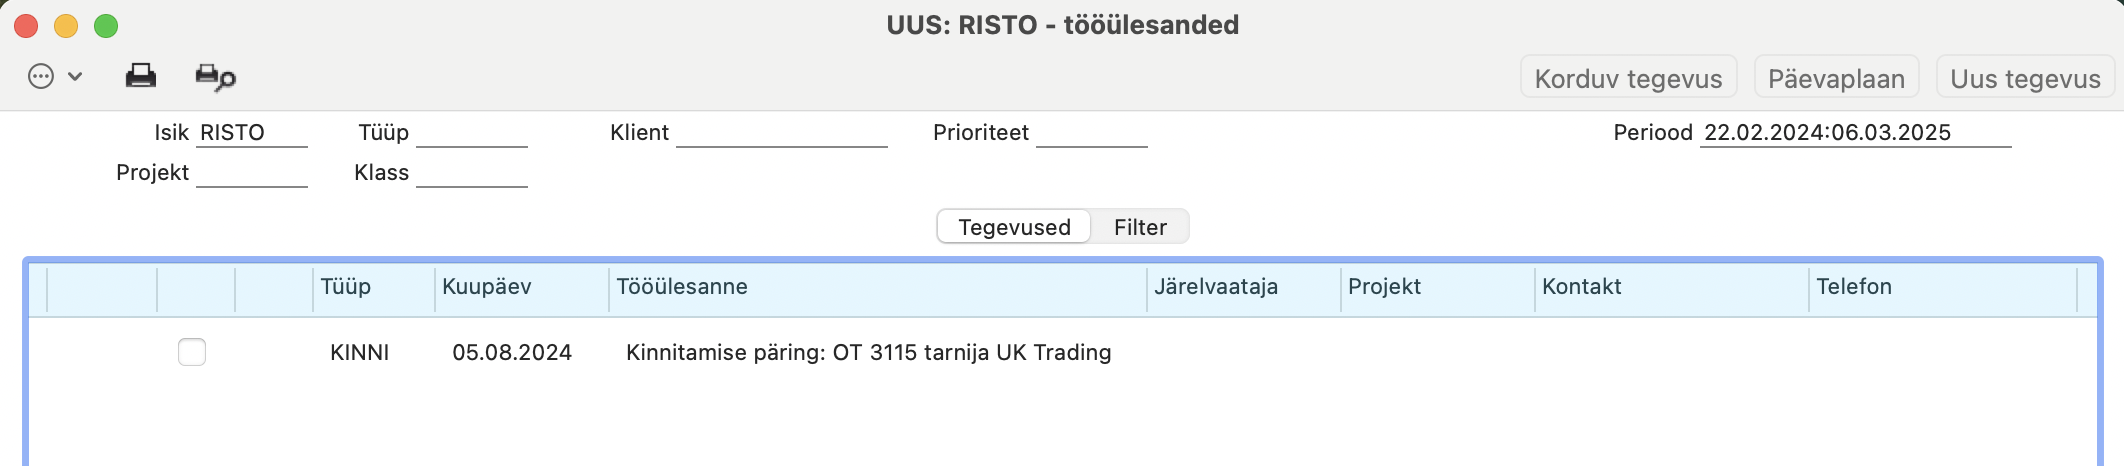
Task: Create a new task with Uus tegevus
Action: coord(2025,78)
